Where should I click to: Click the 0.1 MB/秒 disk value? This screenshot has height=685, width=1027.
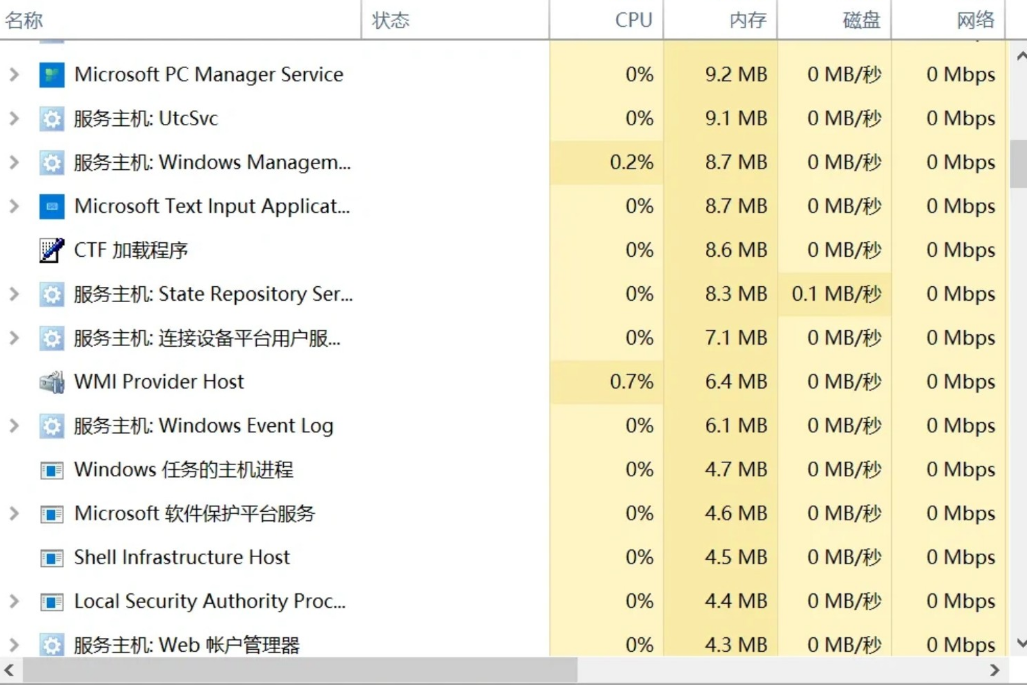836,294
